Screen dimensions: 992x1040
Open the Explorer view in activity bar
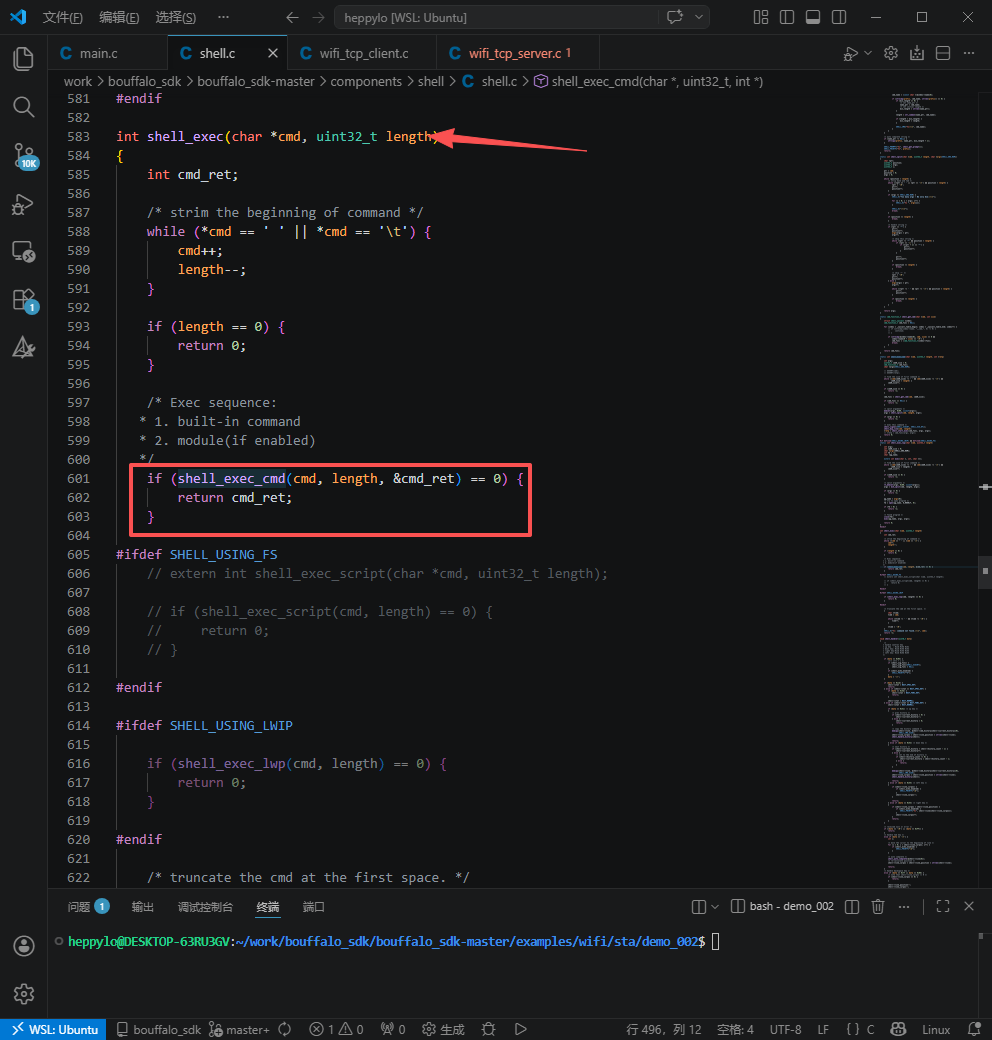[23, 59]
